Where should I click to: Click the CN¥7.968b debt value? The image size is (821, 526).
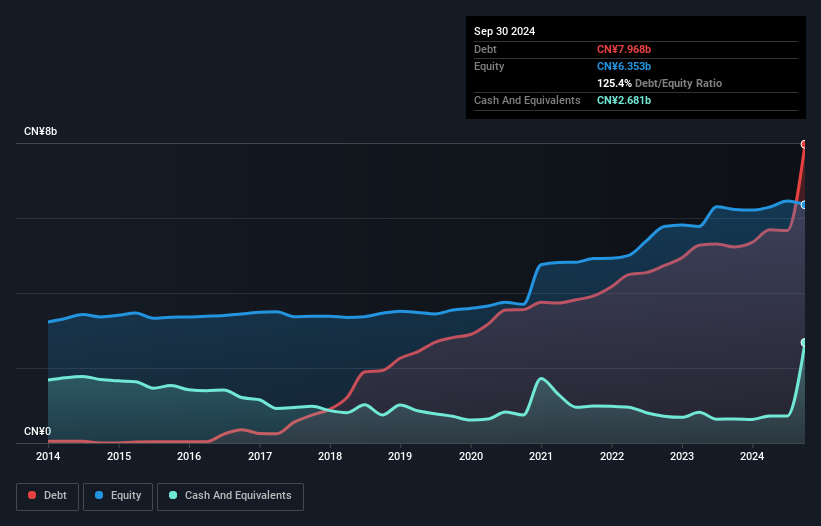624,49
